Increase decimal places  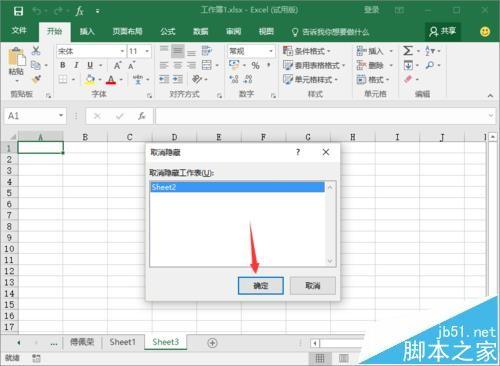pyautogui.click(x=234, y=79)
